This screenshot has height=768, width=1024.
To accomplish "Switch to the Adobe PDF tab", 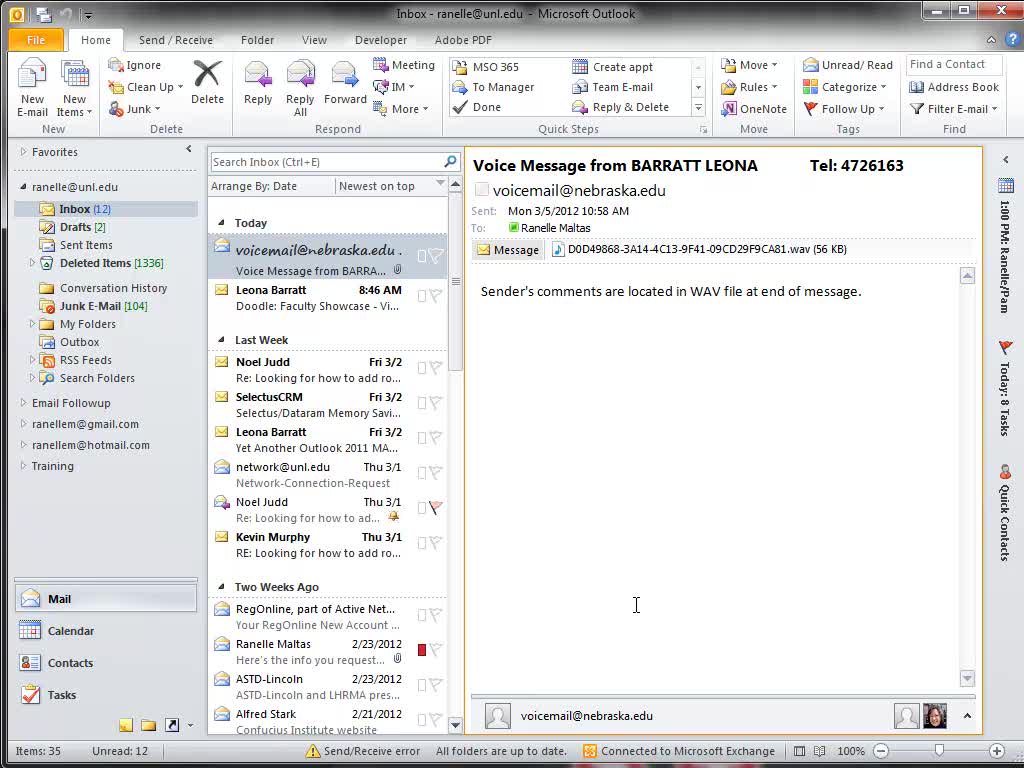I will pos(463,40).
